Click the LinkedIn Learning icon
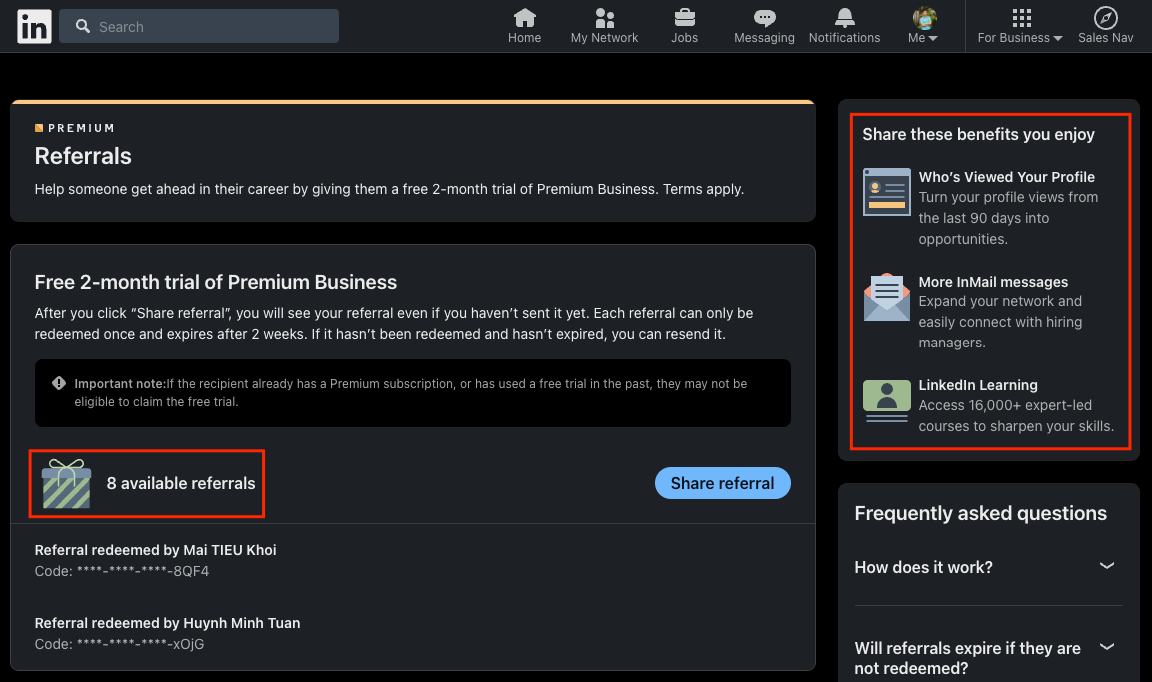The height and width of the screenshot is (682, 1152). click(887, 401)
